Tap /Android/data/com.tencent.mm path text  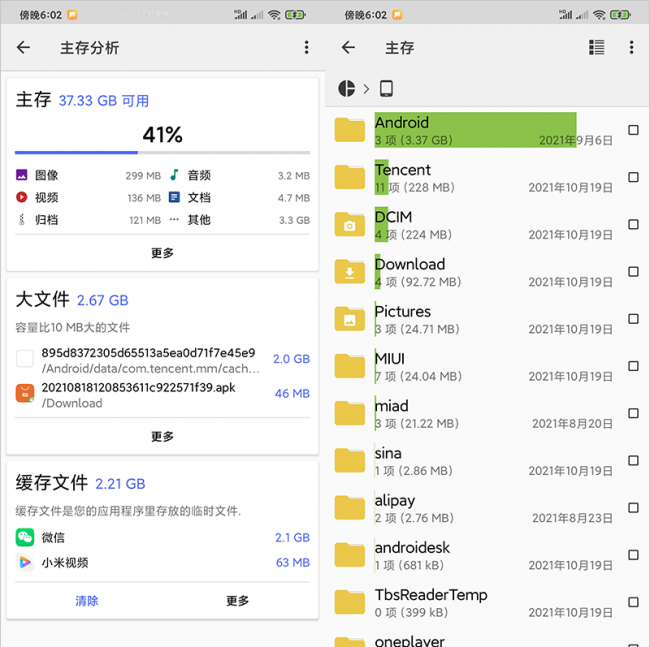[150, 368]
